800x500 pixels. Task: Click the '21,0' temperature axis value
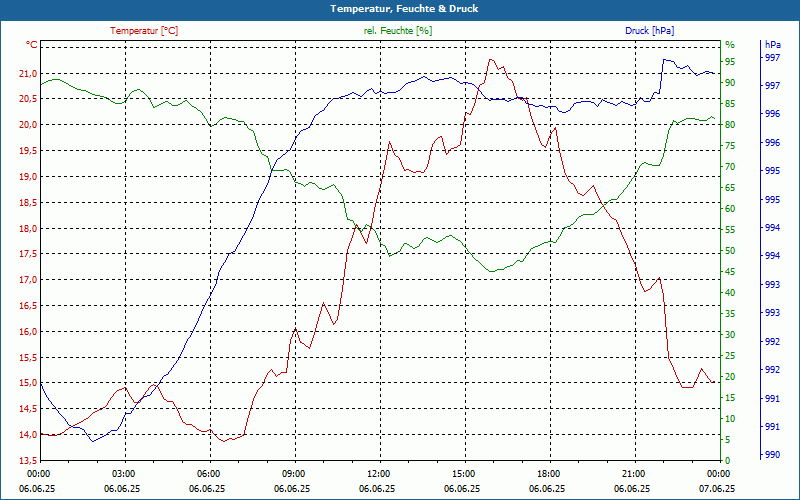coord(28,73)
